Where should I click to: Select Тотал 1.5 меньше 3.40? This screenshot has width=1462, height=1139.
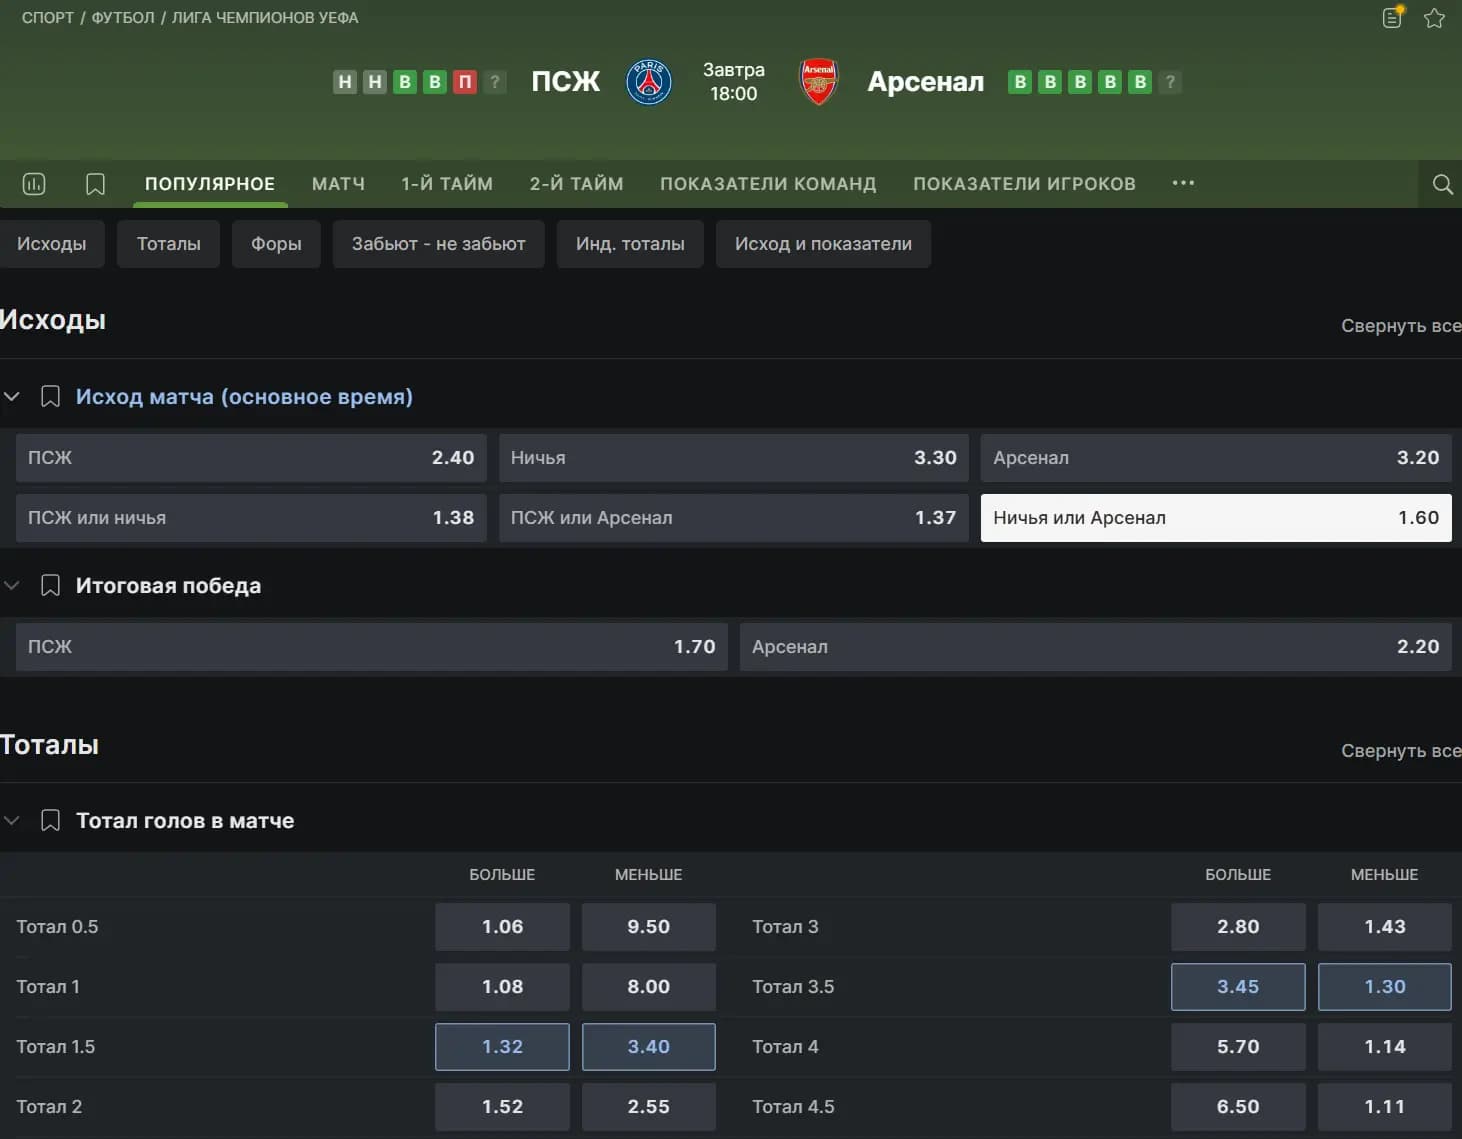click(649, 1047)
